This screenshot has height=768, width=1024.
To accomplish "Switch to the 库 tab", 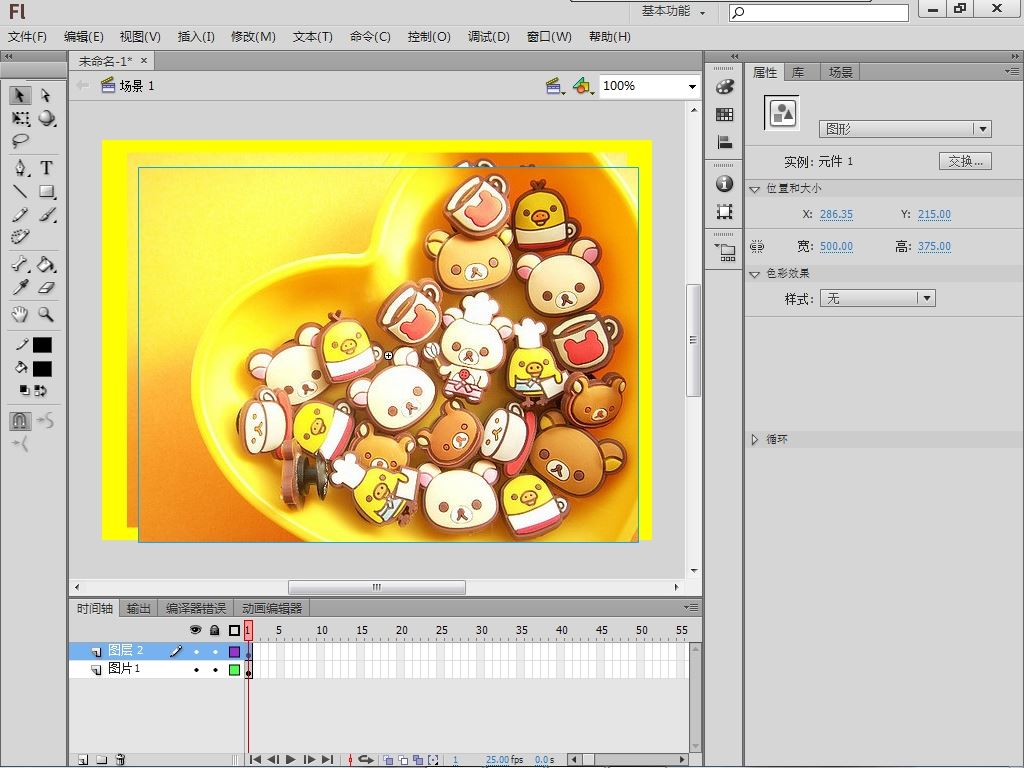I will [798, 72].
